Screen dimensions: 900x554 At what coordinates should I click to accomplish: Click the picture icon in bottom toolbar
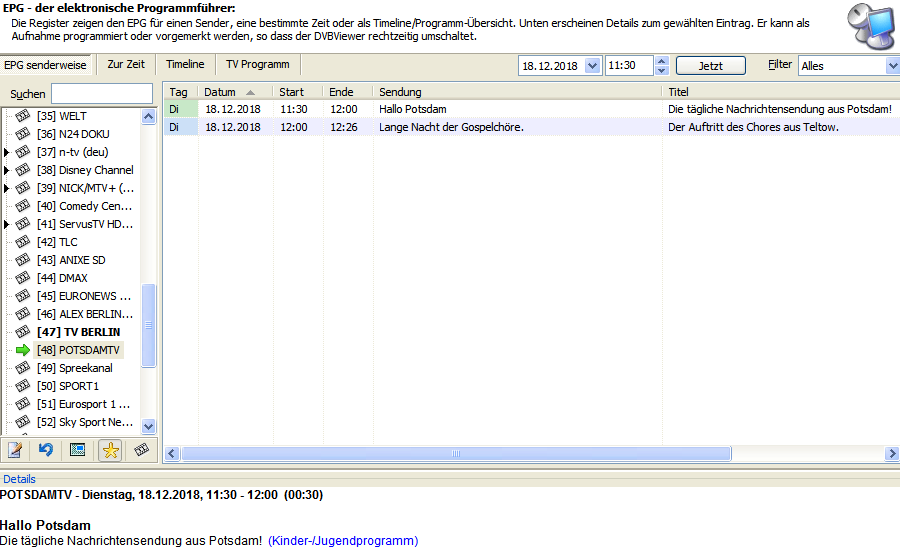point(77,450)
